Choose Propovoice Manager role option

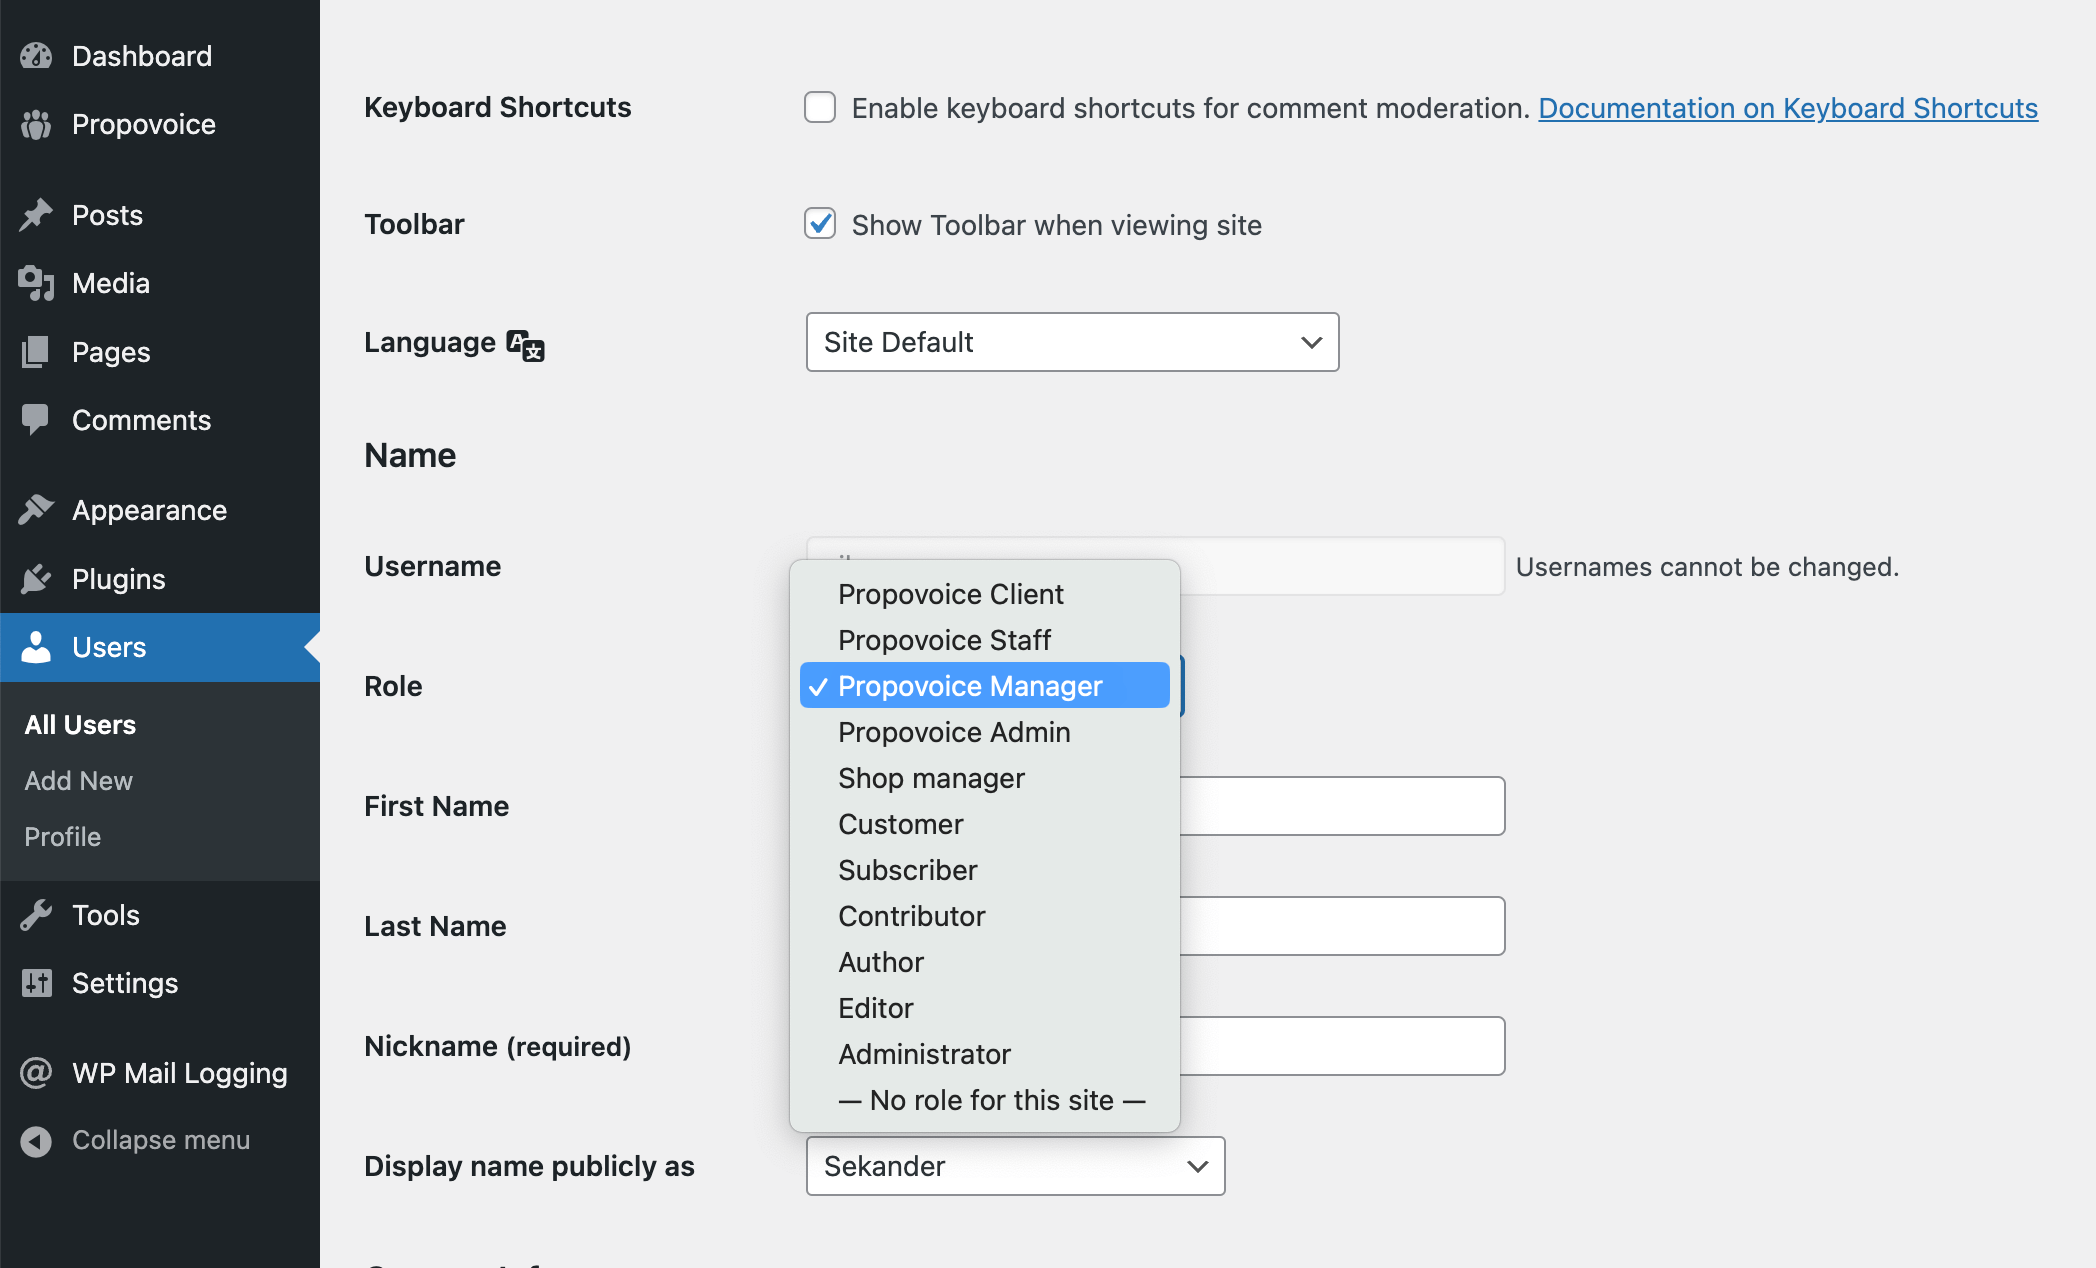tap(985, 686)
